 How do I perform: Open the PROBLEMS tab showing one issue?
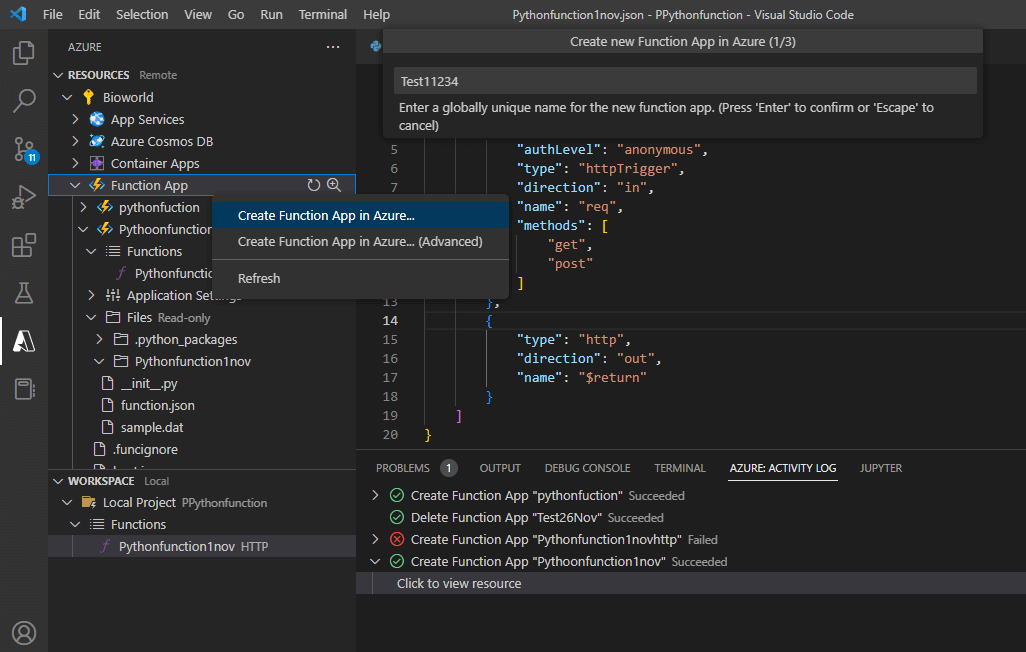click(405, 467)
